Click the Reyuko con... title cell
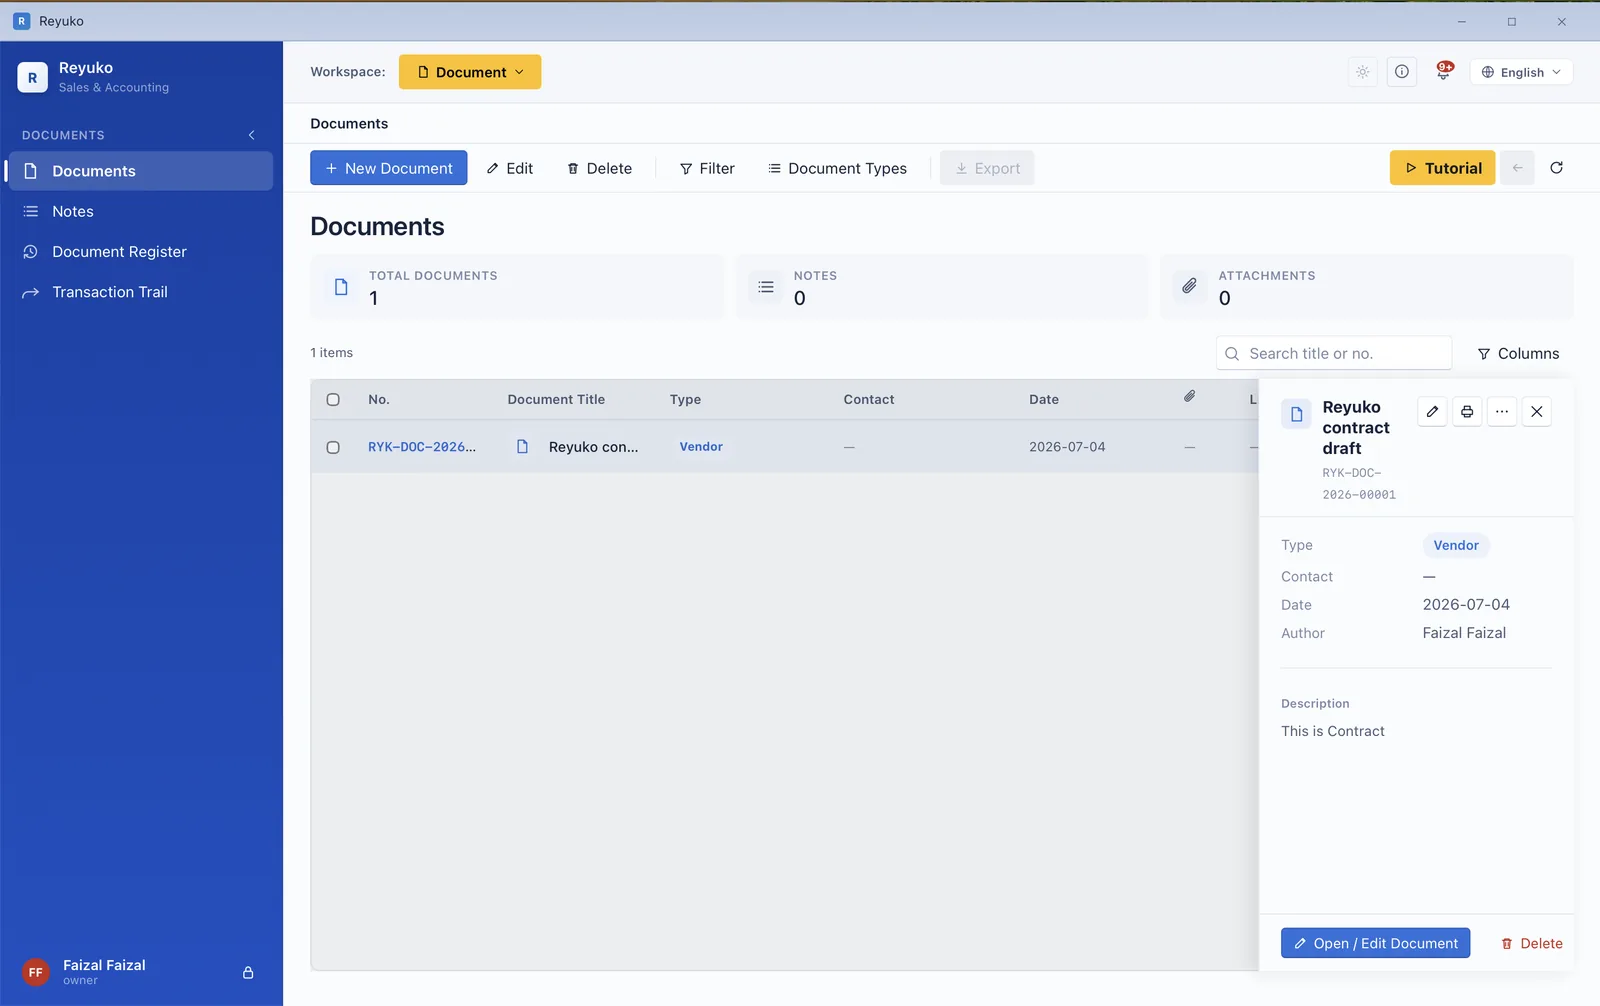 (x=593, y=447)
